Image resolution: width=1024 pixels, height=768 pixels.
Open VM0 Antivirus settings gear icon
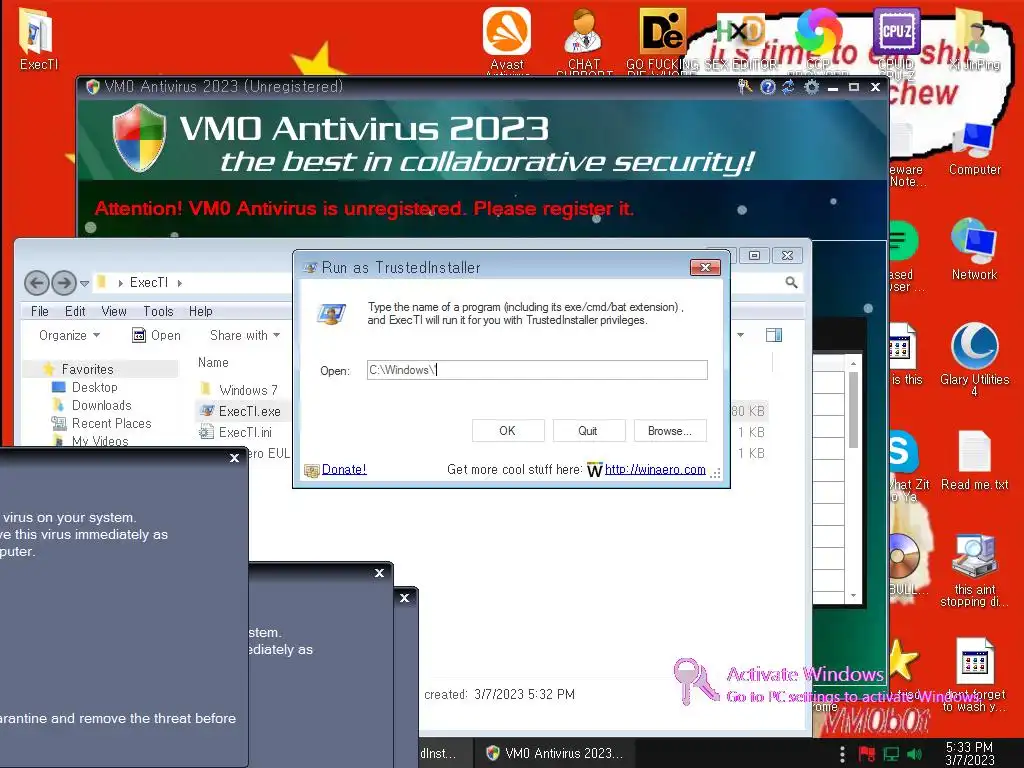point(811,87)
